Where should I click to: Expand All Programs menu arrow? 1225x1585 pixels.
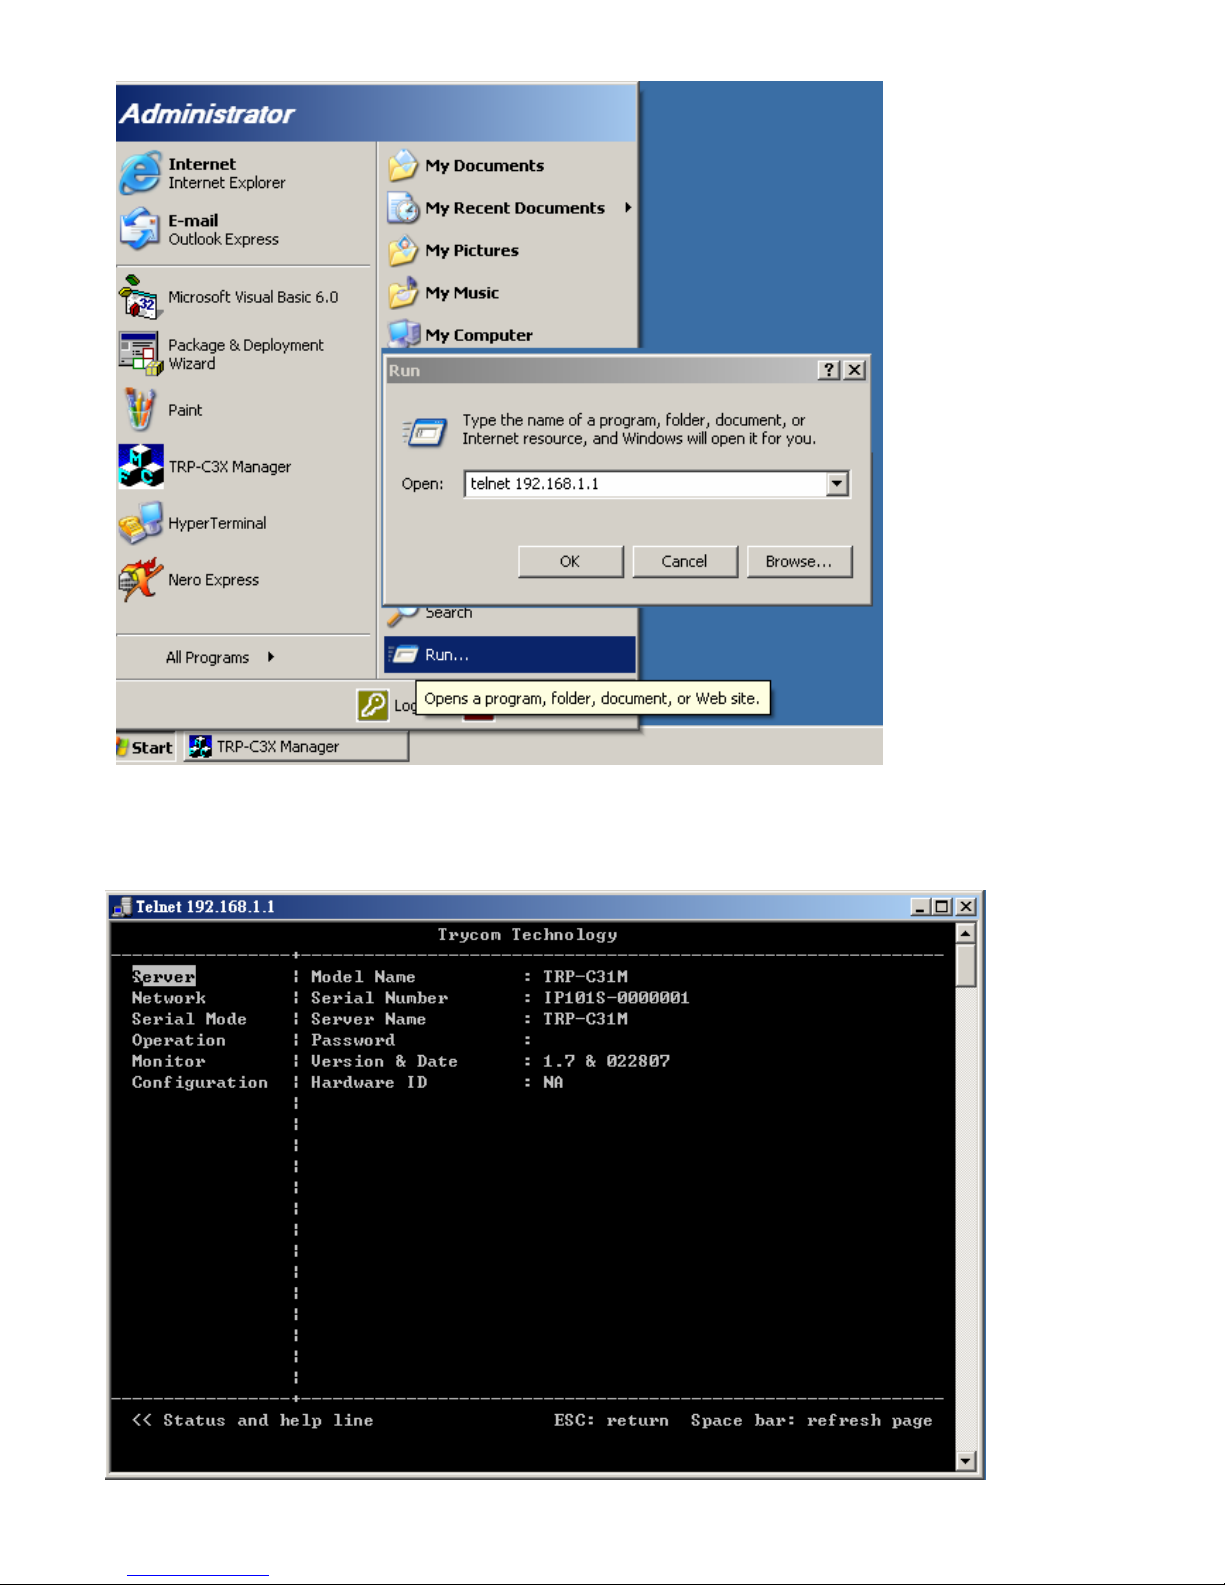point(271,657)
